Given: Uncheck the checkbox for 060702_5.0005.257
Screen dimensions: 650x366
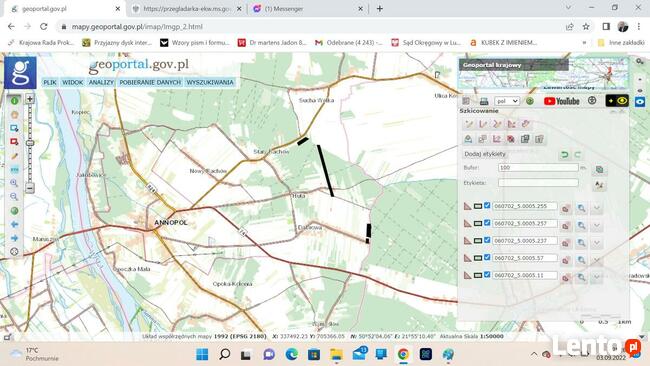Looking at the screenshot, I should click(487, 223).
